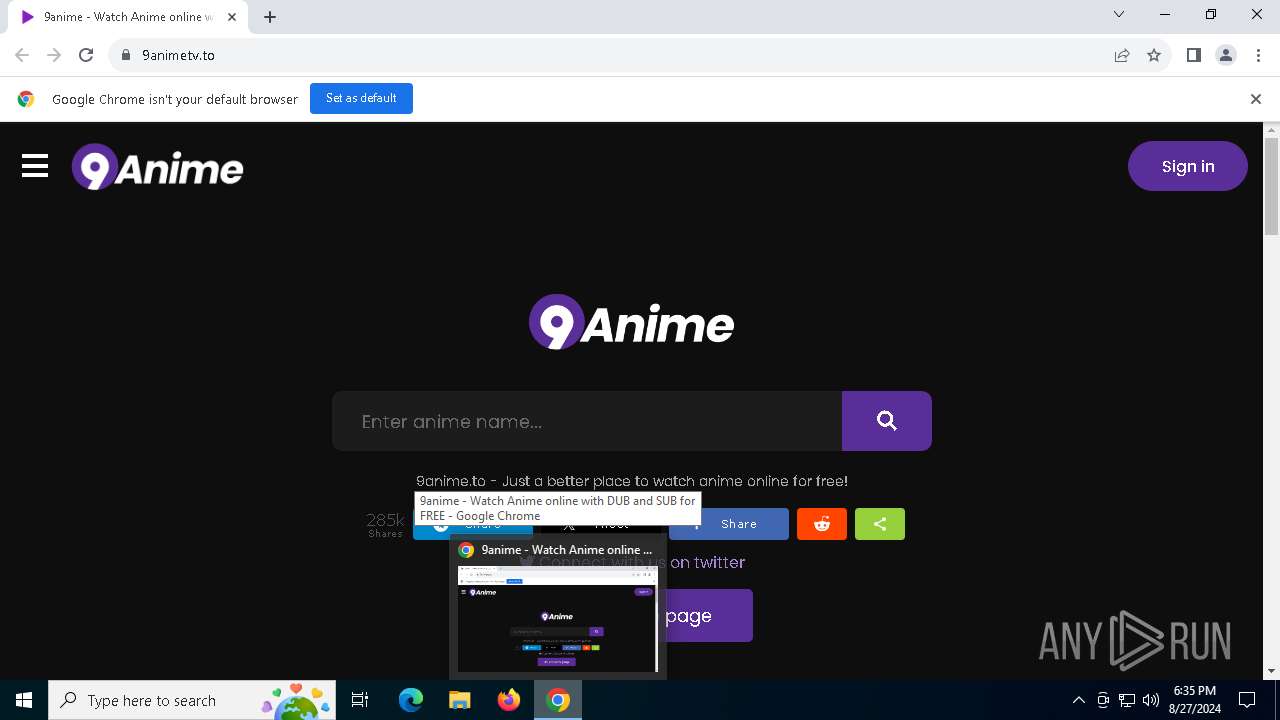Share this page from address bar icon
The height and width of the screenshot is (720, 1280).
point(1122,55)
